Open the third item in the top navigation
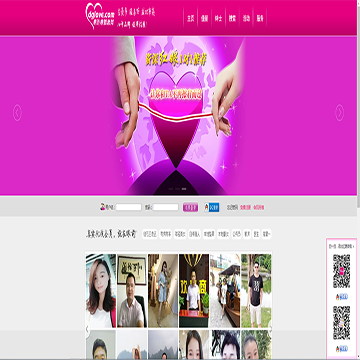Viewport: 360px width, 360px height. click(218, 19)
